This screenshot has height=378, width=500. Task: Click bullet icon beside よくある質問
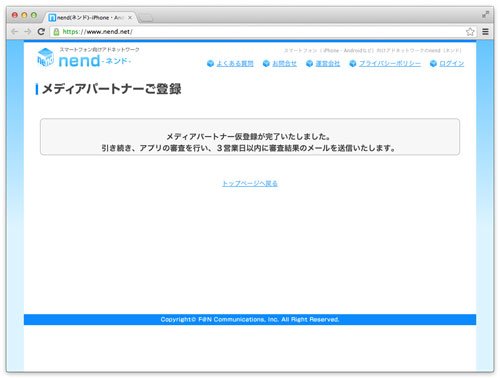(x=210, y=63)
